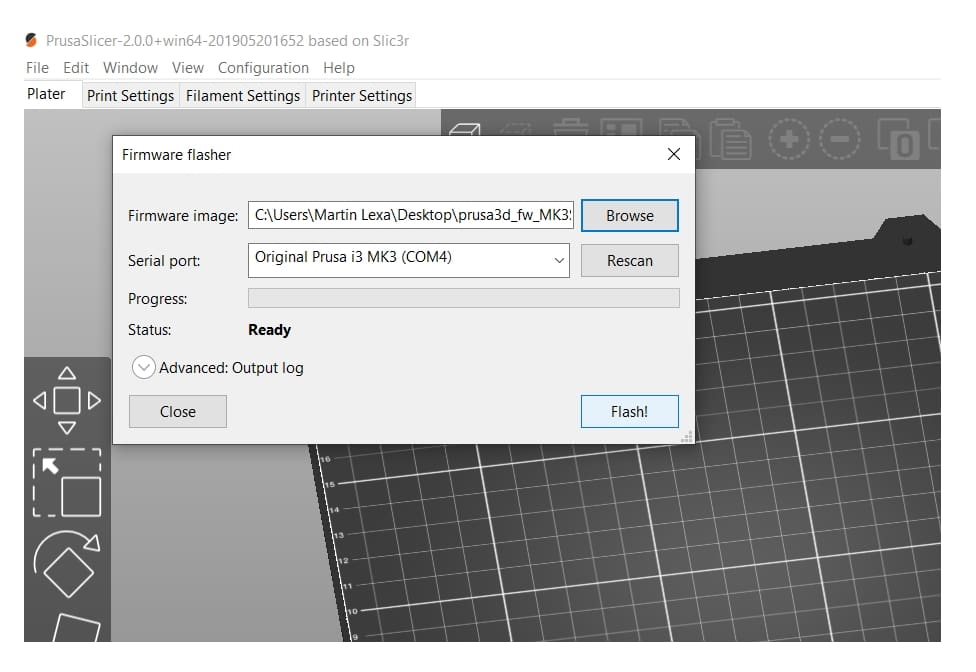Open the View menu
976x672 pixels.
coord(188,68)
